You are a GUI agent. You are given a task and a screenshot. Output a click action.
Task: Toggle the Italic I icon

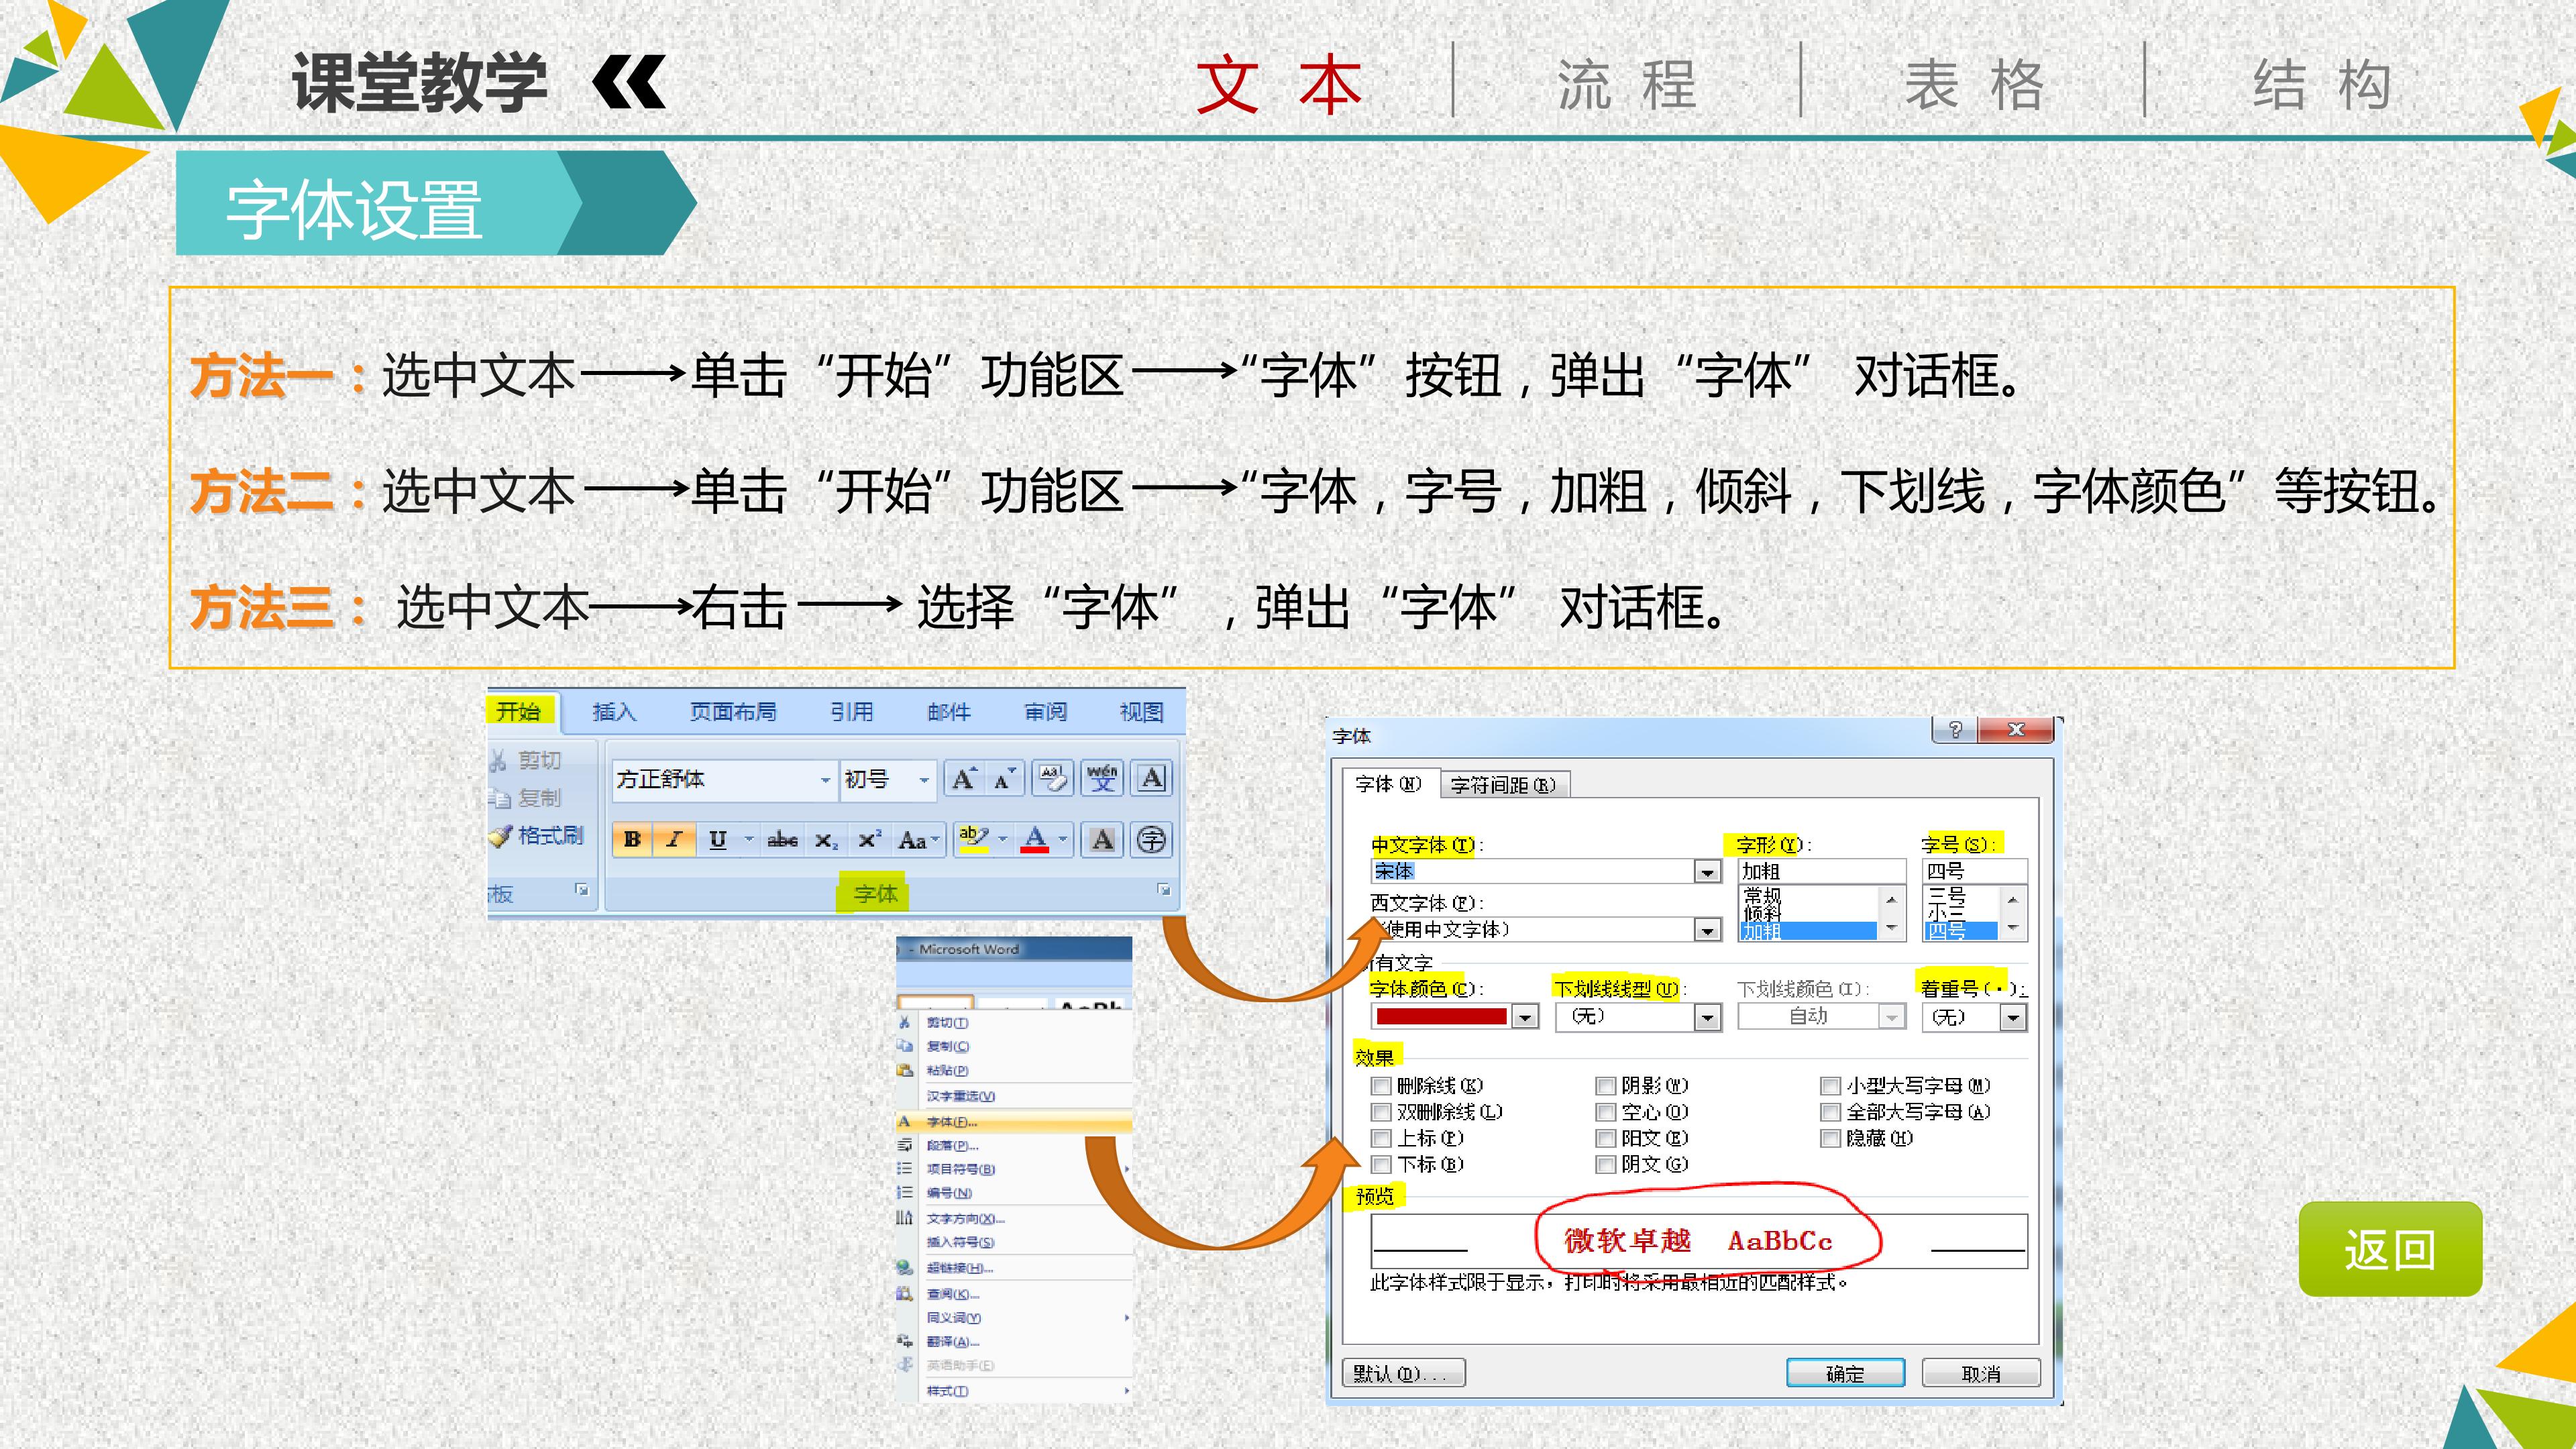(x=675, y=840)
